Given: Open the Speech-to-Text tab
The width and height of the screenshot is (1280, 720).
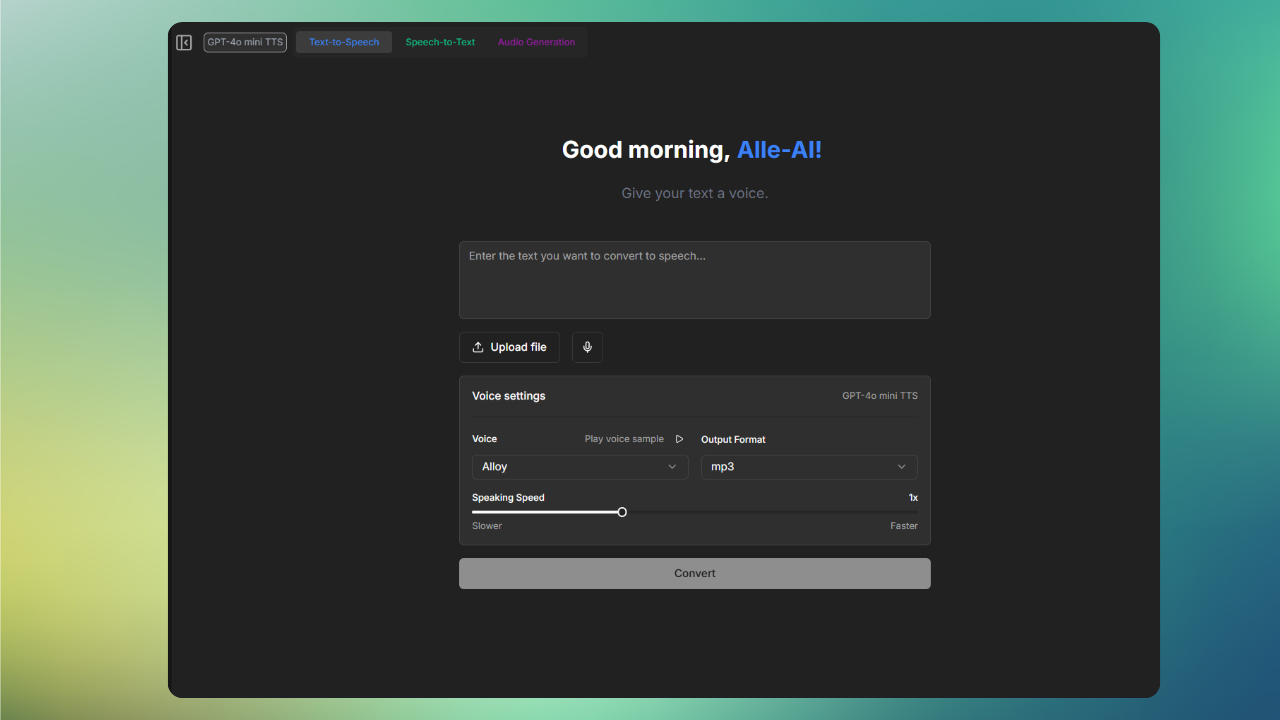Looking at the screenshot, I should pyautogui.click(x=440, y=42).
